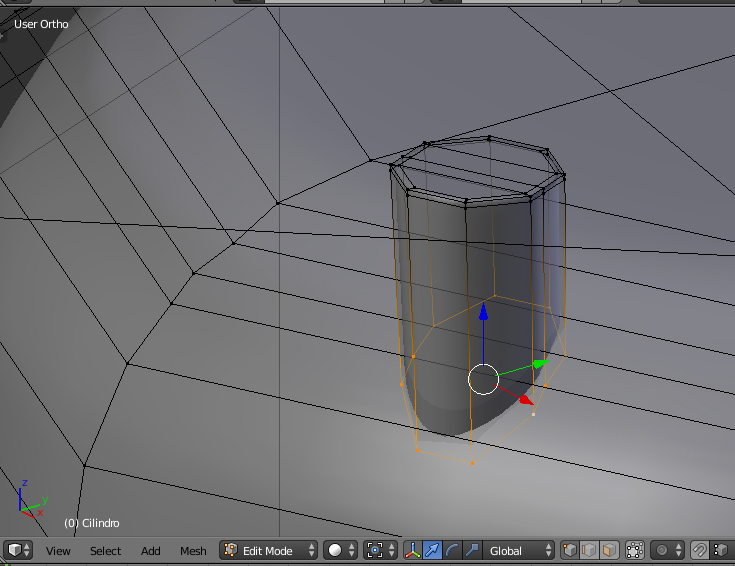Open the View menu

(x=58, y=551)
